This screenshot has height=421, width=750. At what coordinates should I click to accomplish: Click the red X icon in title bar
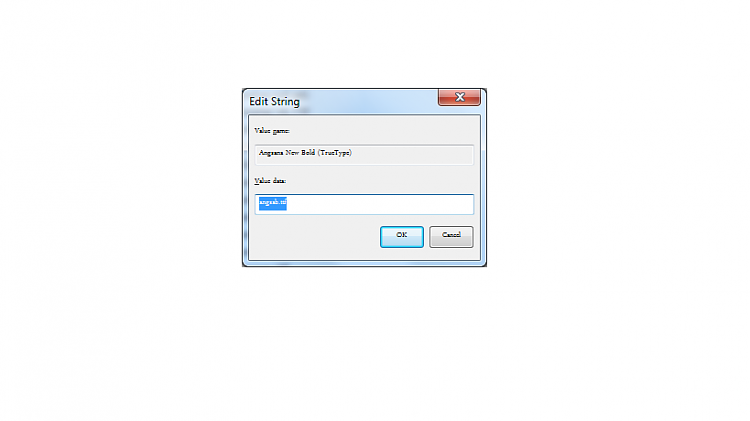tap(459, 97)
